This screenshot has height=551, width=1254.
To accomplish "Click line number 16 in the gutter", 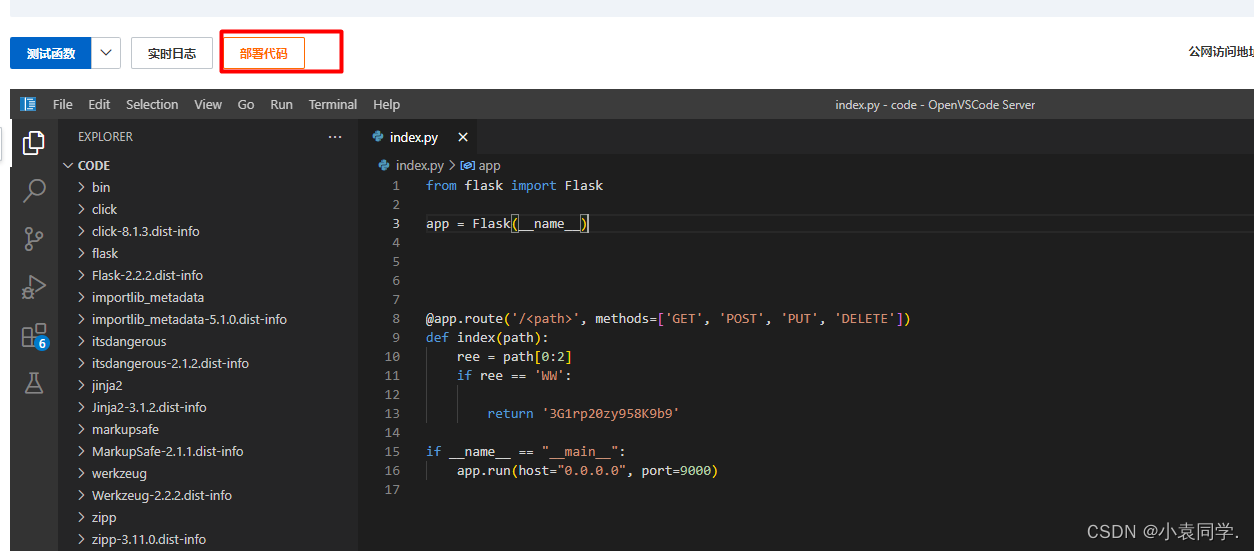I will [392, 470].
